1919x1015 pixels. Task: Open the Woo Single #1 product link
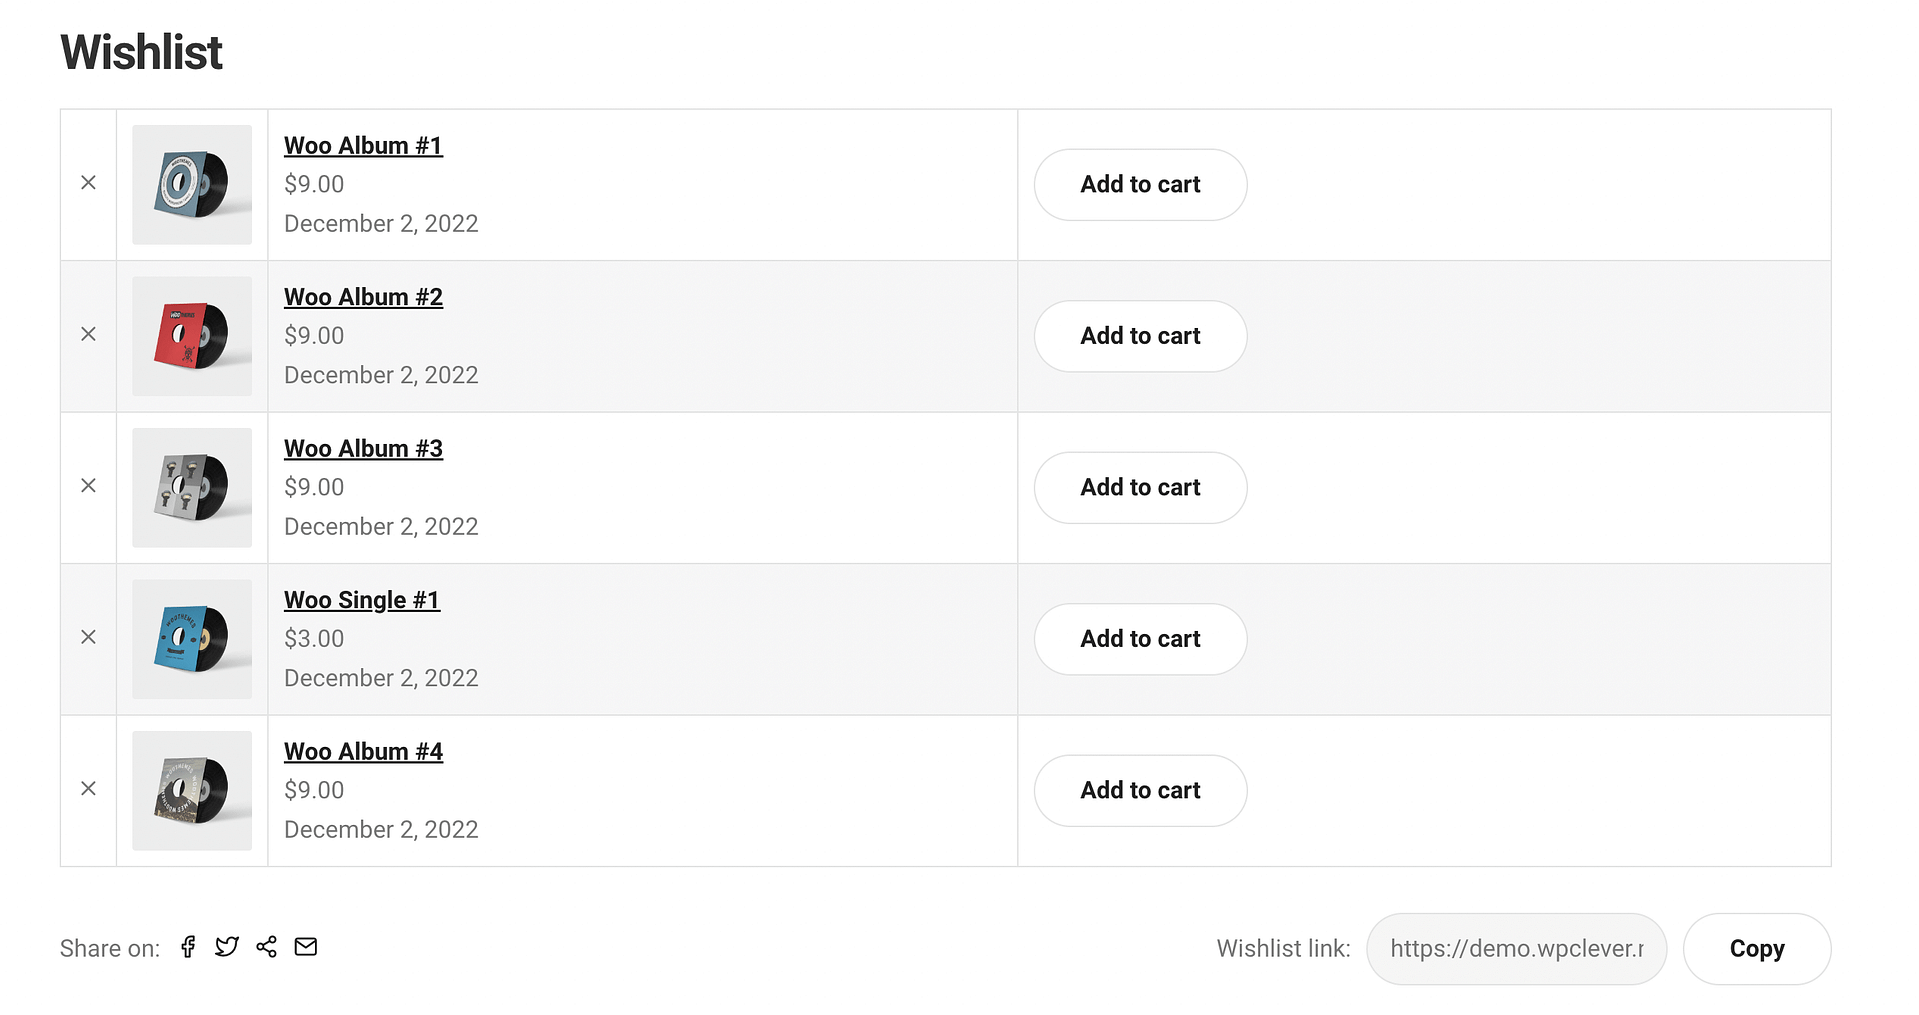pos(362,600)
